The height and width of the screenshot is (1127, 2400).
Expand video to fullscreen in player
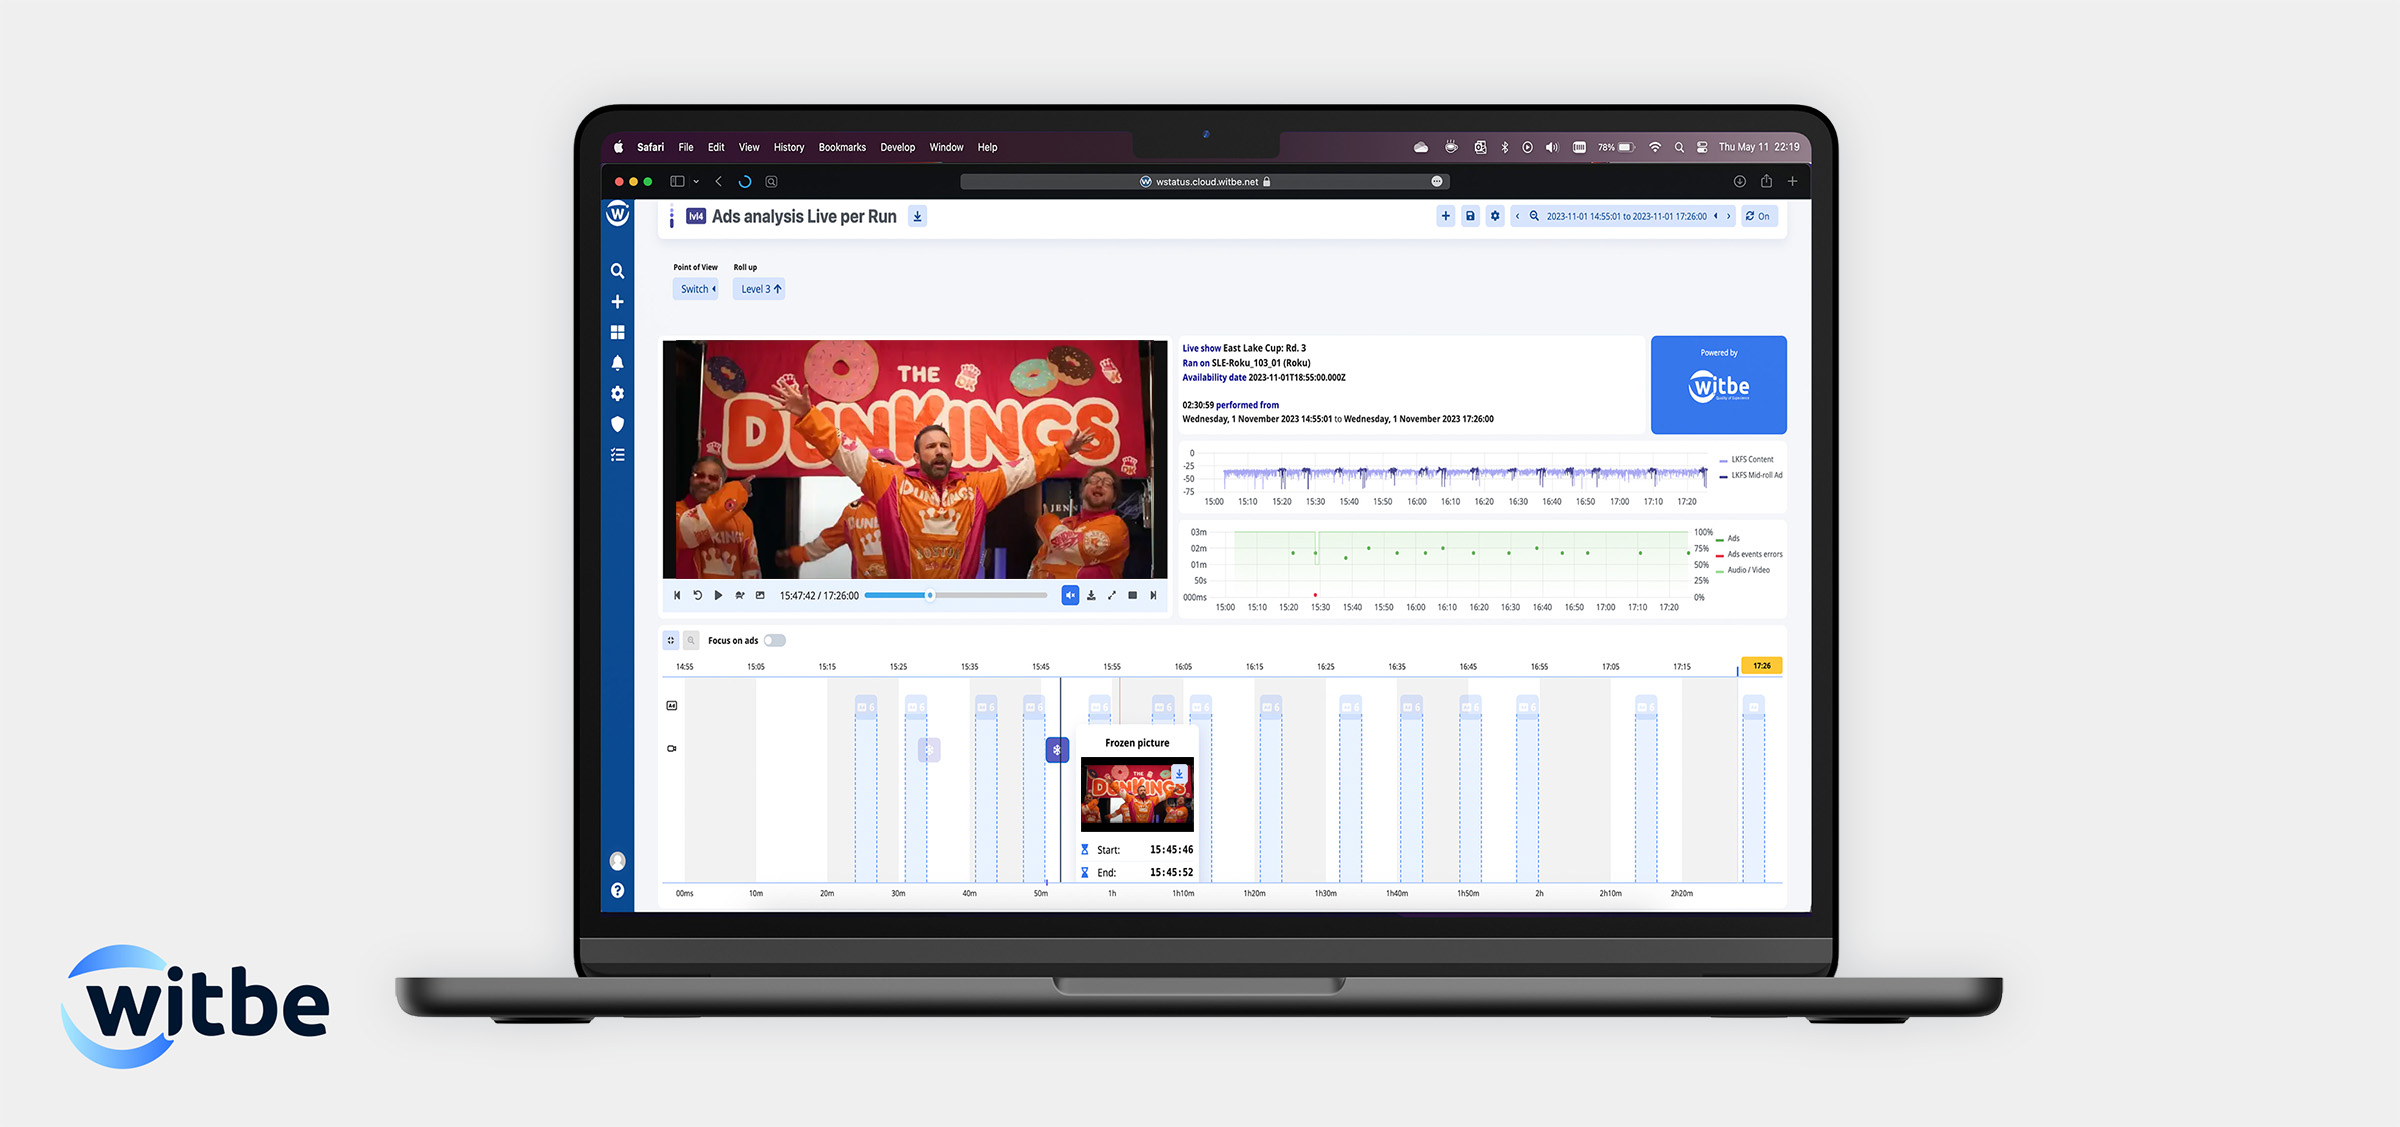click(1112, 595)
